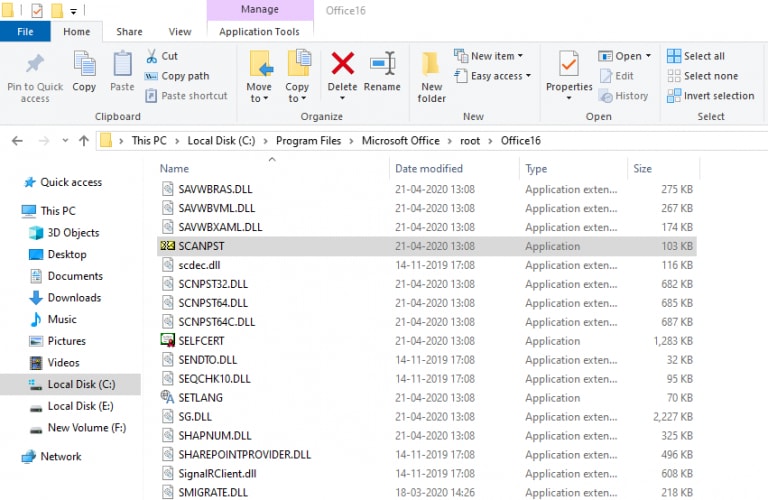Go up one folder level arrow
Image resolution: width=768 pixels, height=500 pixels.
coord(84,141)
